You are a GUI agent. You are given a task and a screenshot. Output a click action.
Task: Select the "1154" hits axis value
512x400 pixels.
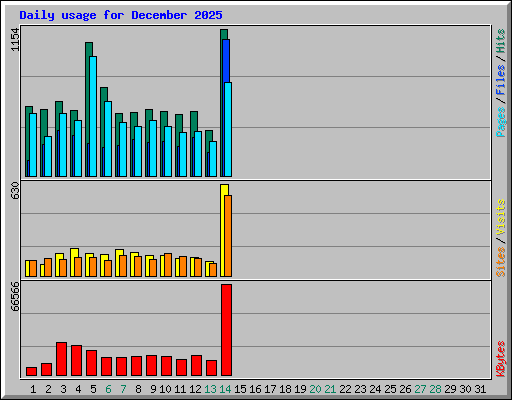(x=15, y=40)
